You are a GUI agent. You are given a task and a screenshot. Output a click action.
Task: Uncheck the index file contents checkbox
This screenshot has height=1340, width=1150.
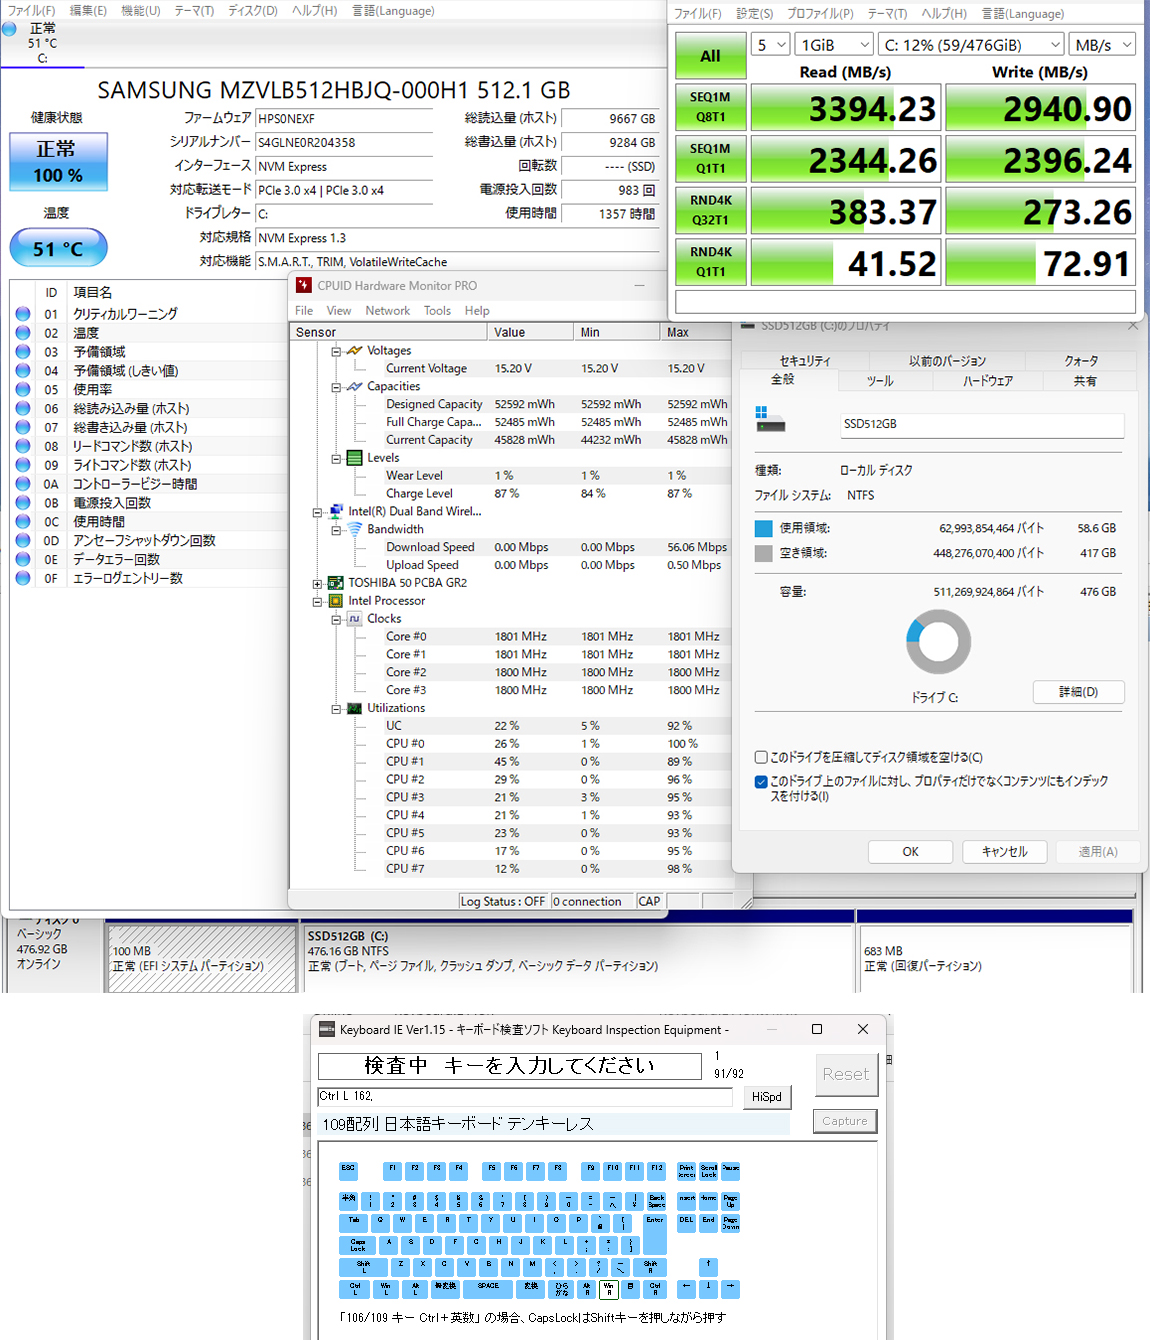[761, 781]
